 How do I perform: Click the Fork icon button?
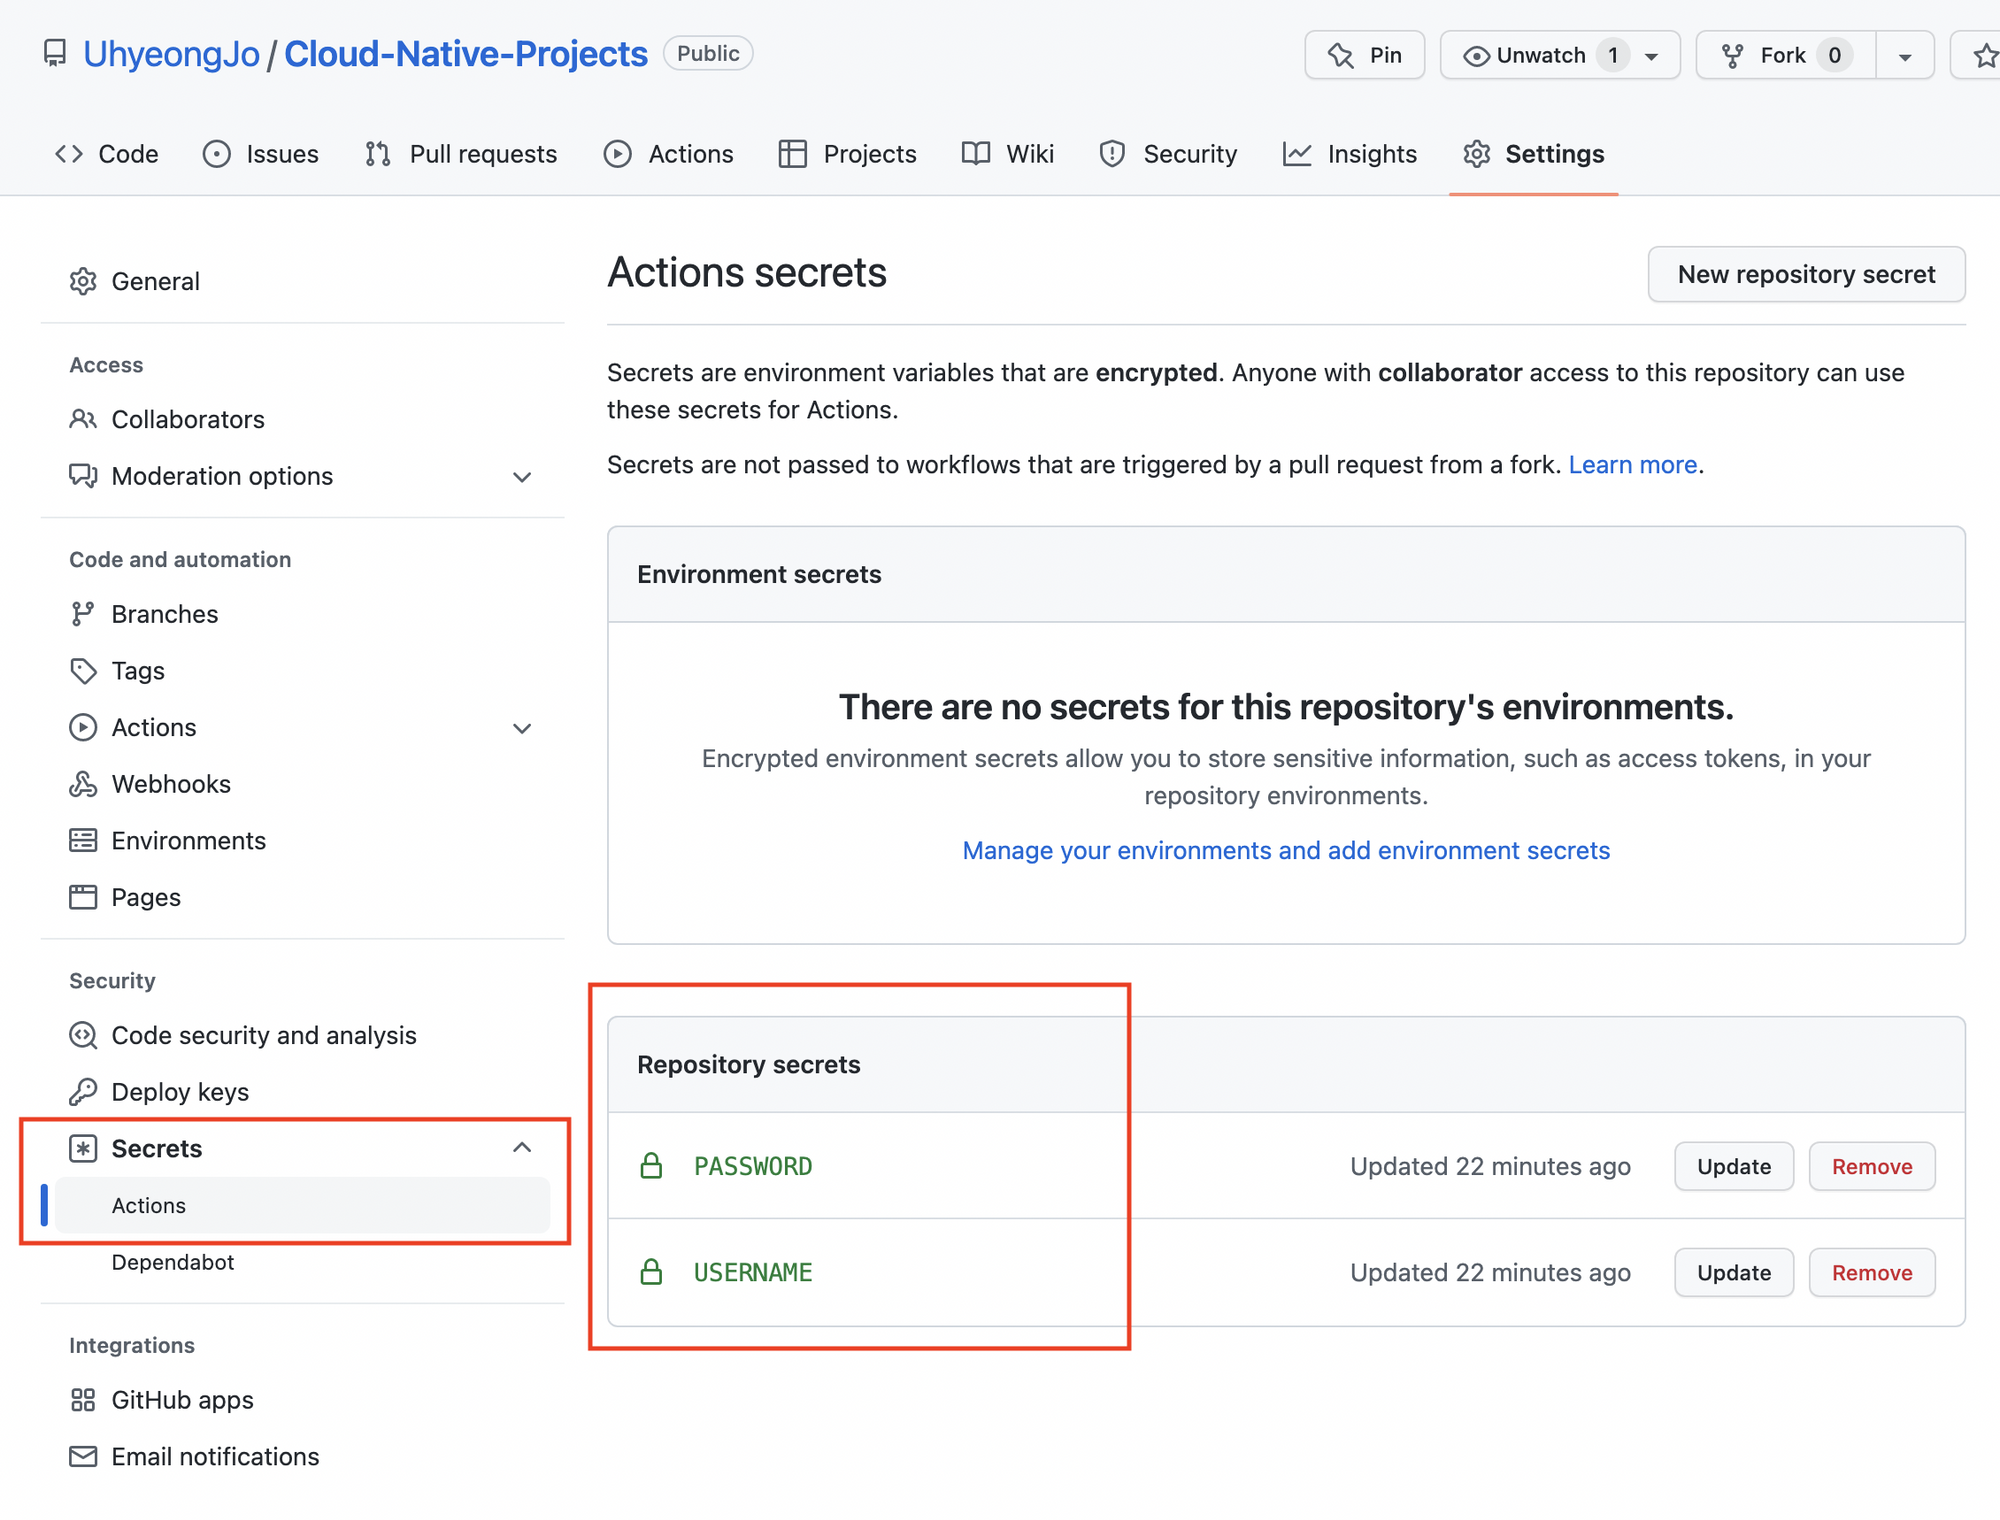tap(1734, 56)
